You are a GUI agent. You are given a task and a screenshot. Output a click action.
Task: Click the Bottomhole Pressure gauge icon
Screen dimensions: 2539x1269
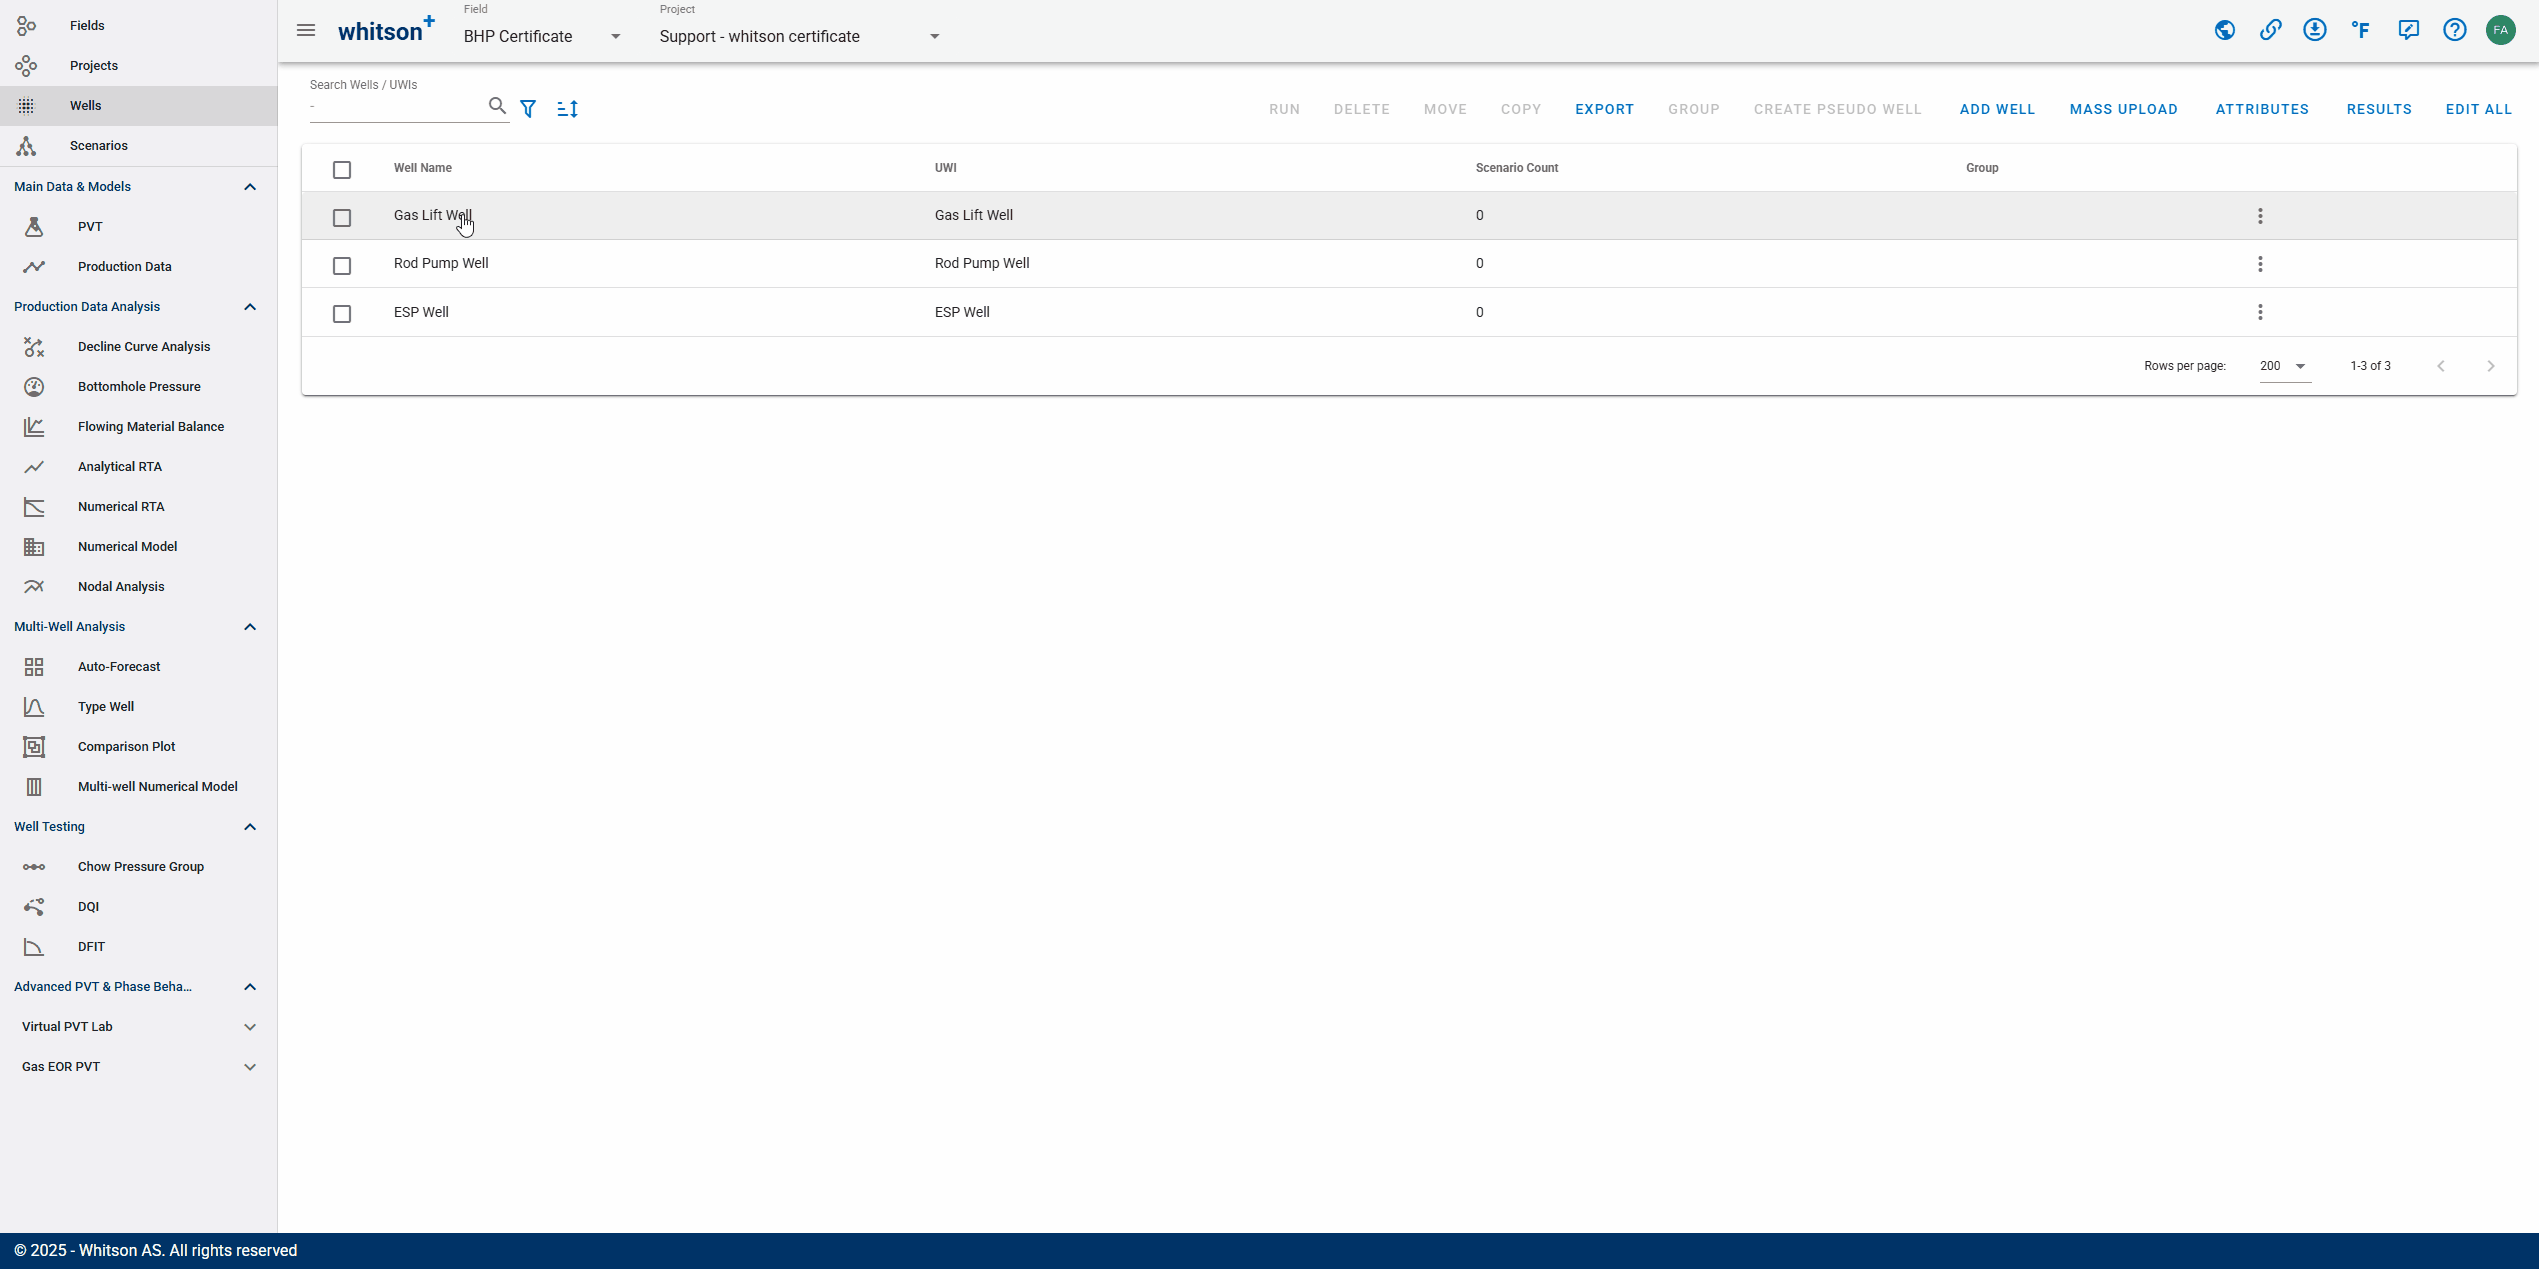[x=34, y=387]
